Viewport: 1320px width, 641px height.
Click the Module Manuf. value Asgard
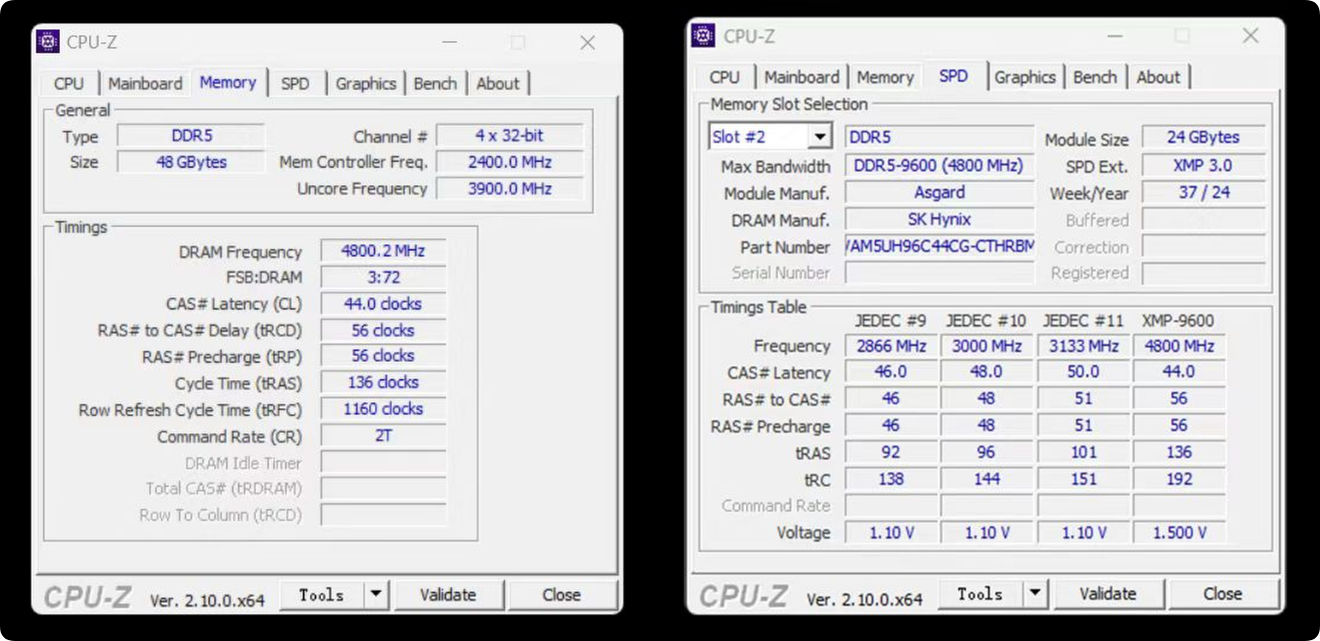pyautogui.click(x=939, y=192)
